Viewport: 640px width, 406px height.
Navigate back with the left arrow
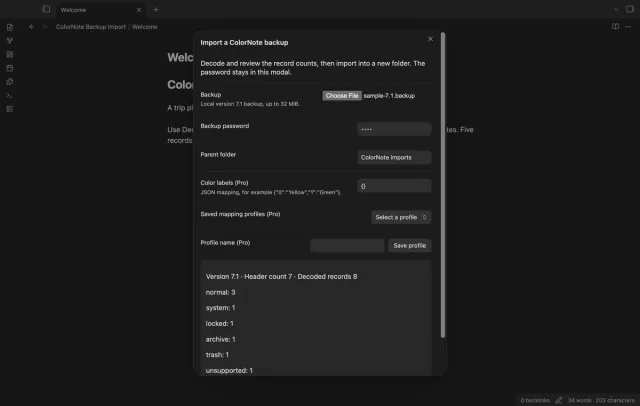(31, 27)
